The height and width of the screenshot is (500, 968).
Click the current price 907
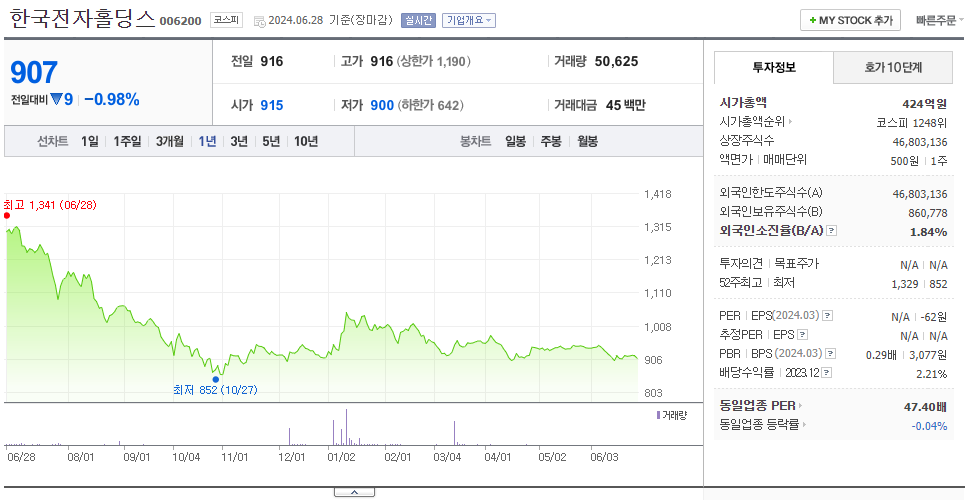pos(34,72)
